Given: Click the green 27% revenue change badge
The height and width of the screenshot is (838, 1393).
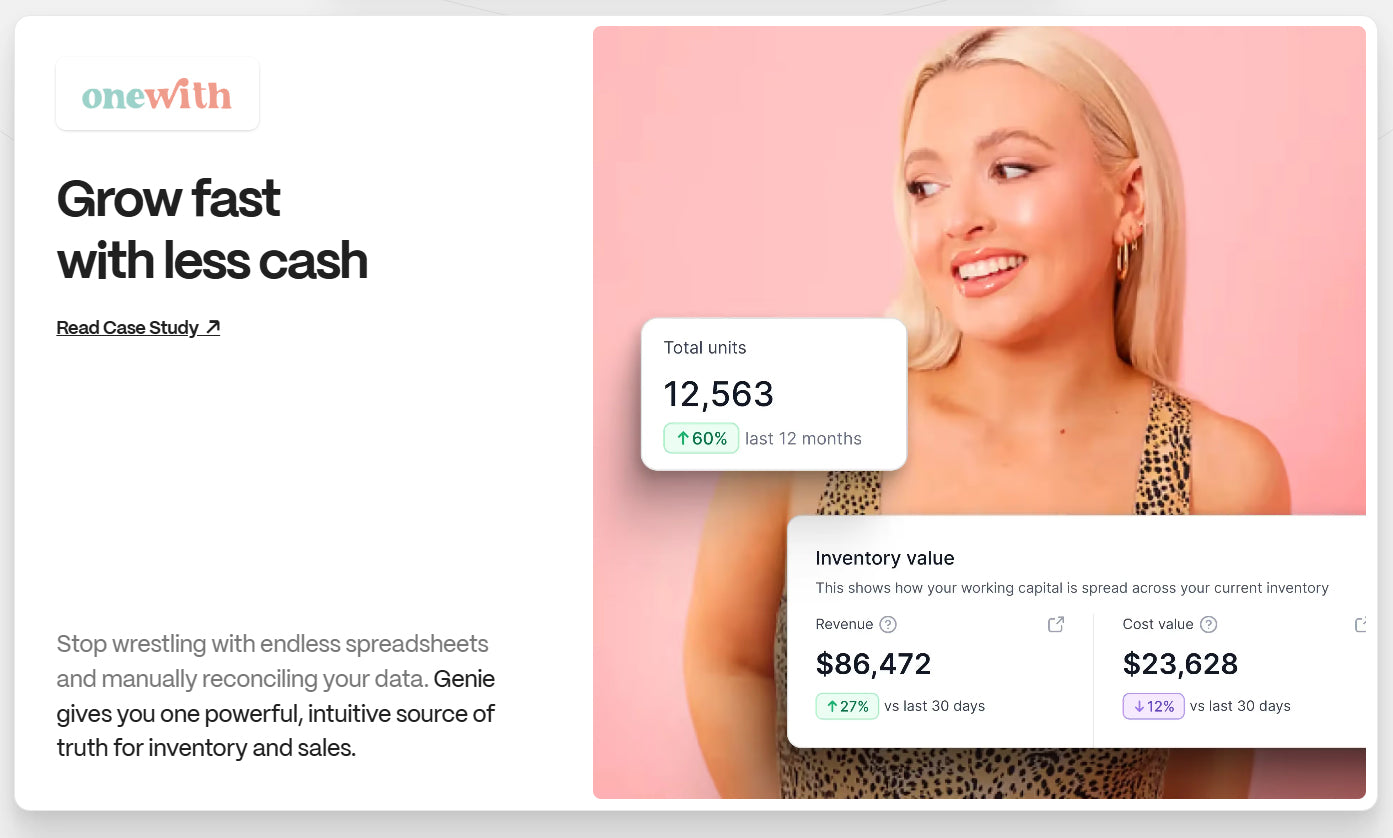Looking at the screenshot, I should pyautogui.click(x=847, y=706).
